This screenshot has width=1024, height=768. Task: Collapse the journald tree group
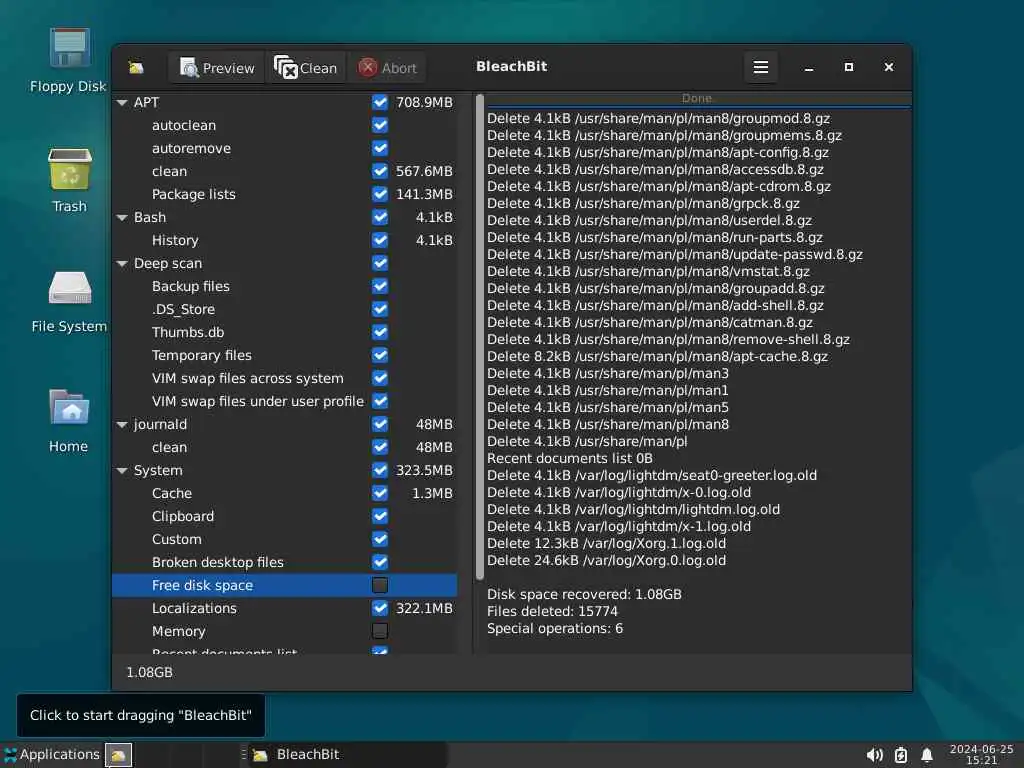pos(122,424)
